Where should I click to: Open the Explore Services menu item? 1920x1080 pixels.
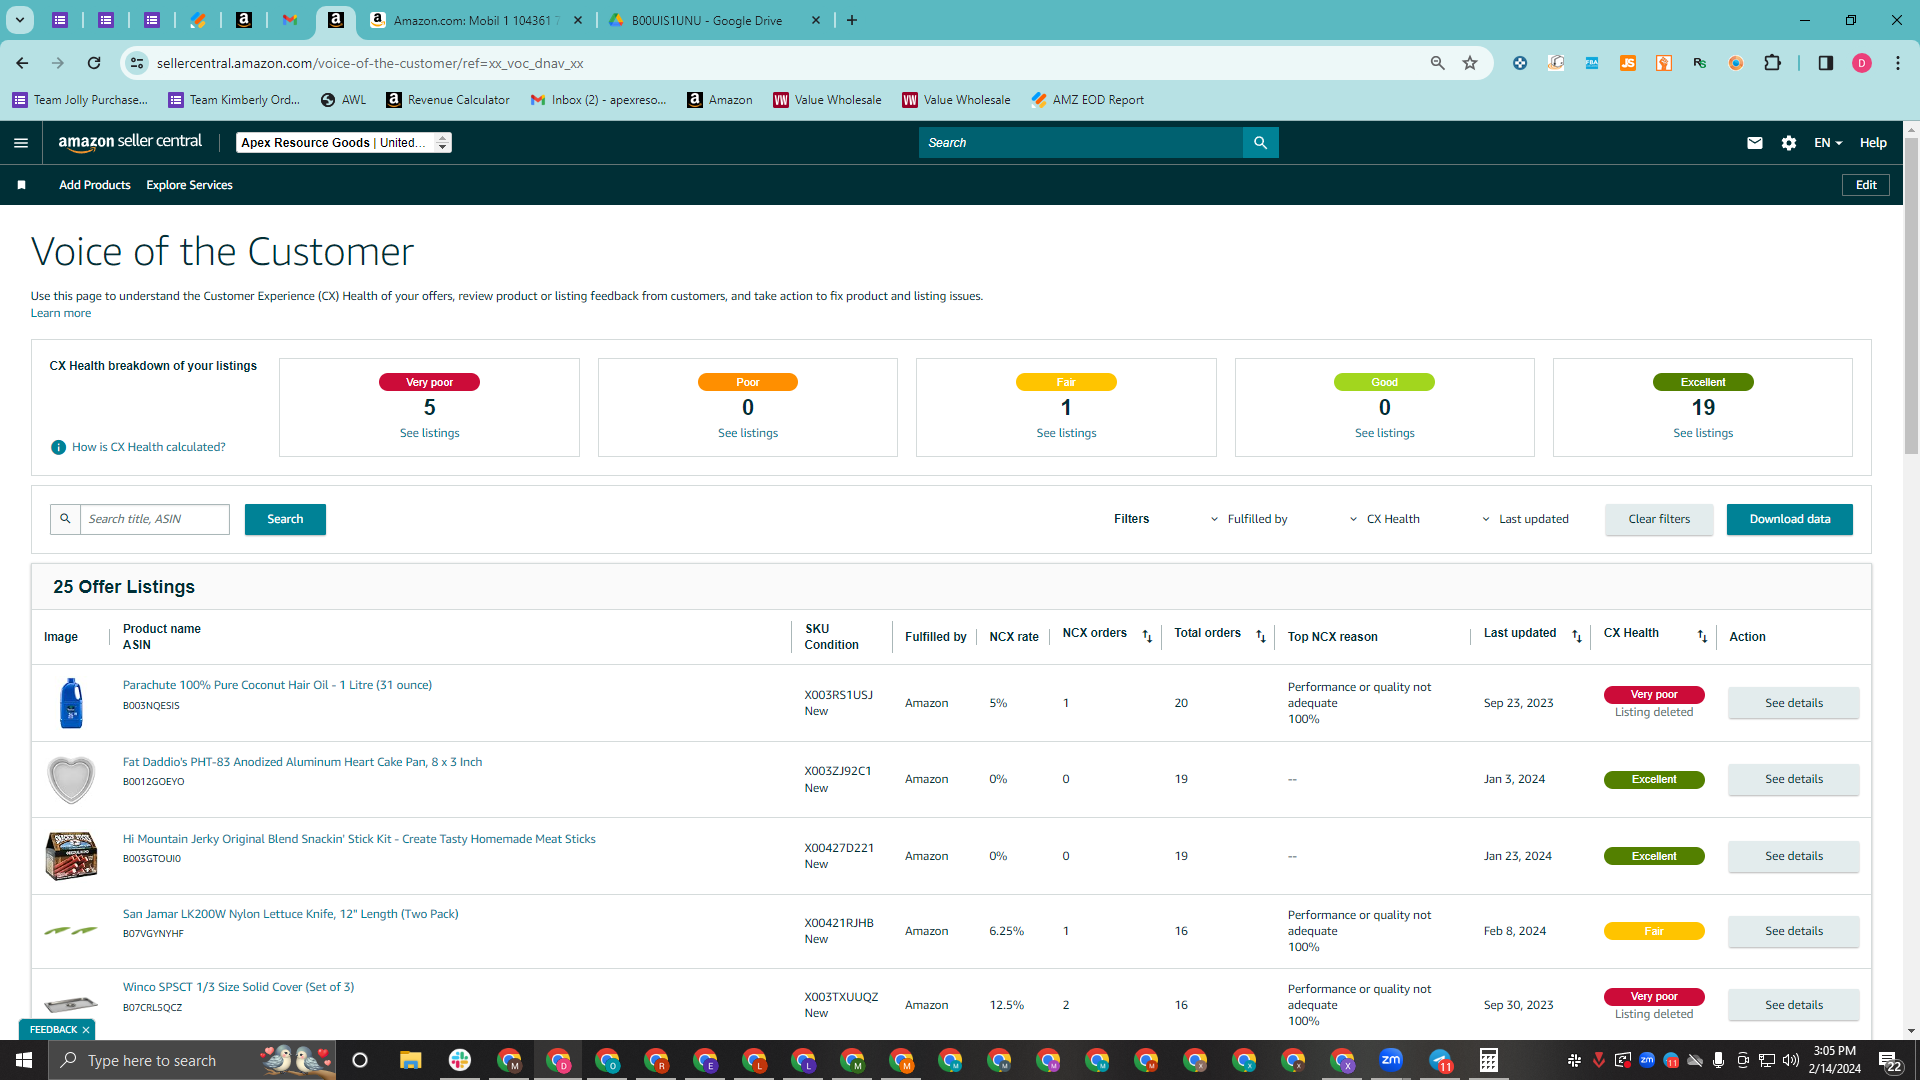[189, 185]
